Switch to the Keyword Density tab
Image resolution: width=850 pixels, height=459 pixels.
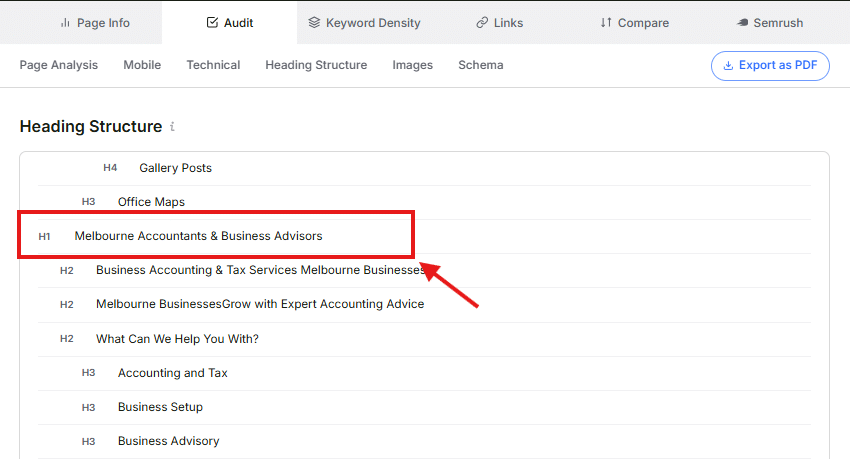(364, 23)
